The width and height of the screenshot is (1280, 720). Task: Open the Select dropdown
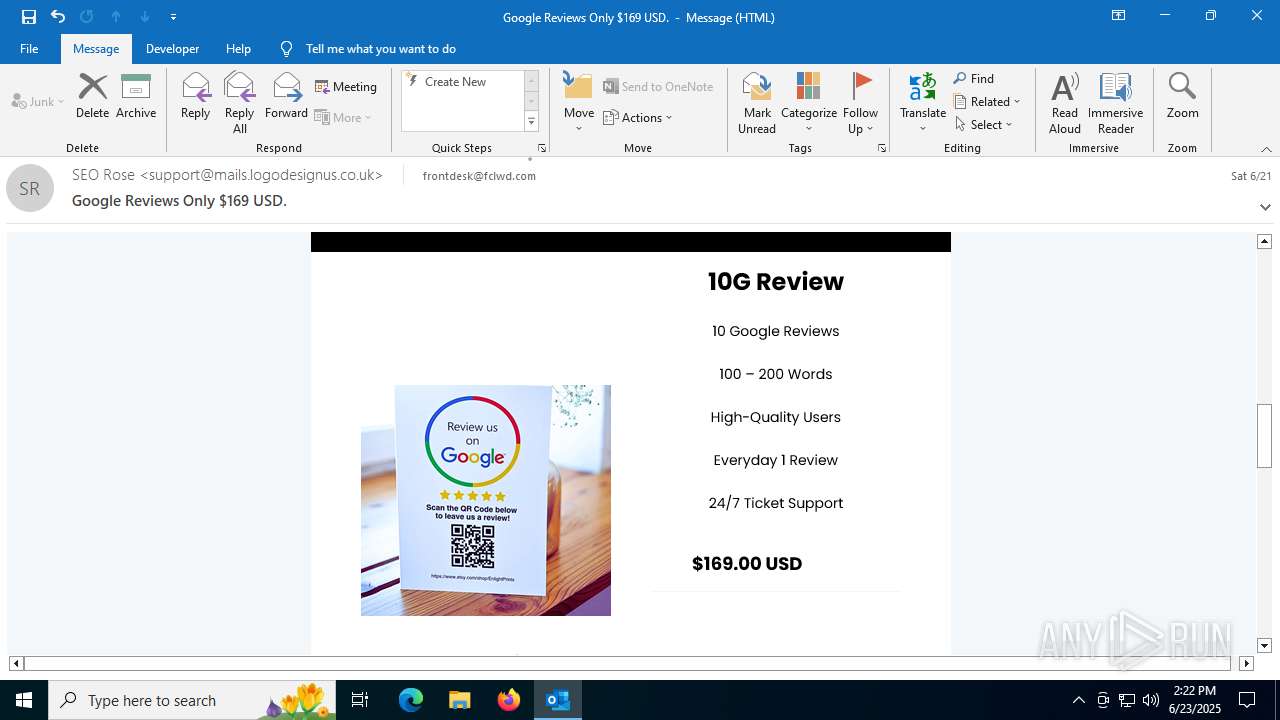pyautogui.click(x=984, y=124)
